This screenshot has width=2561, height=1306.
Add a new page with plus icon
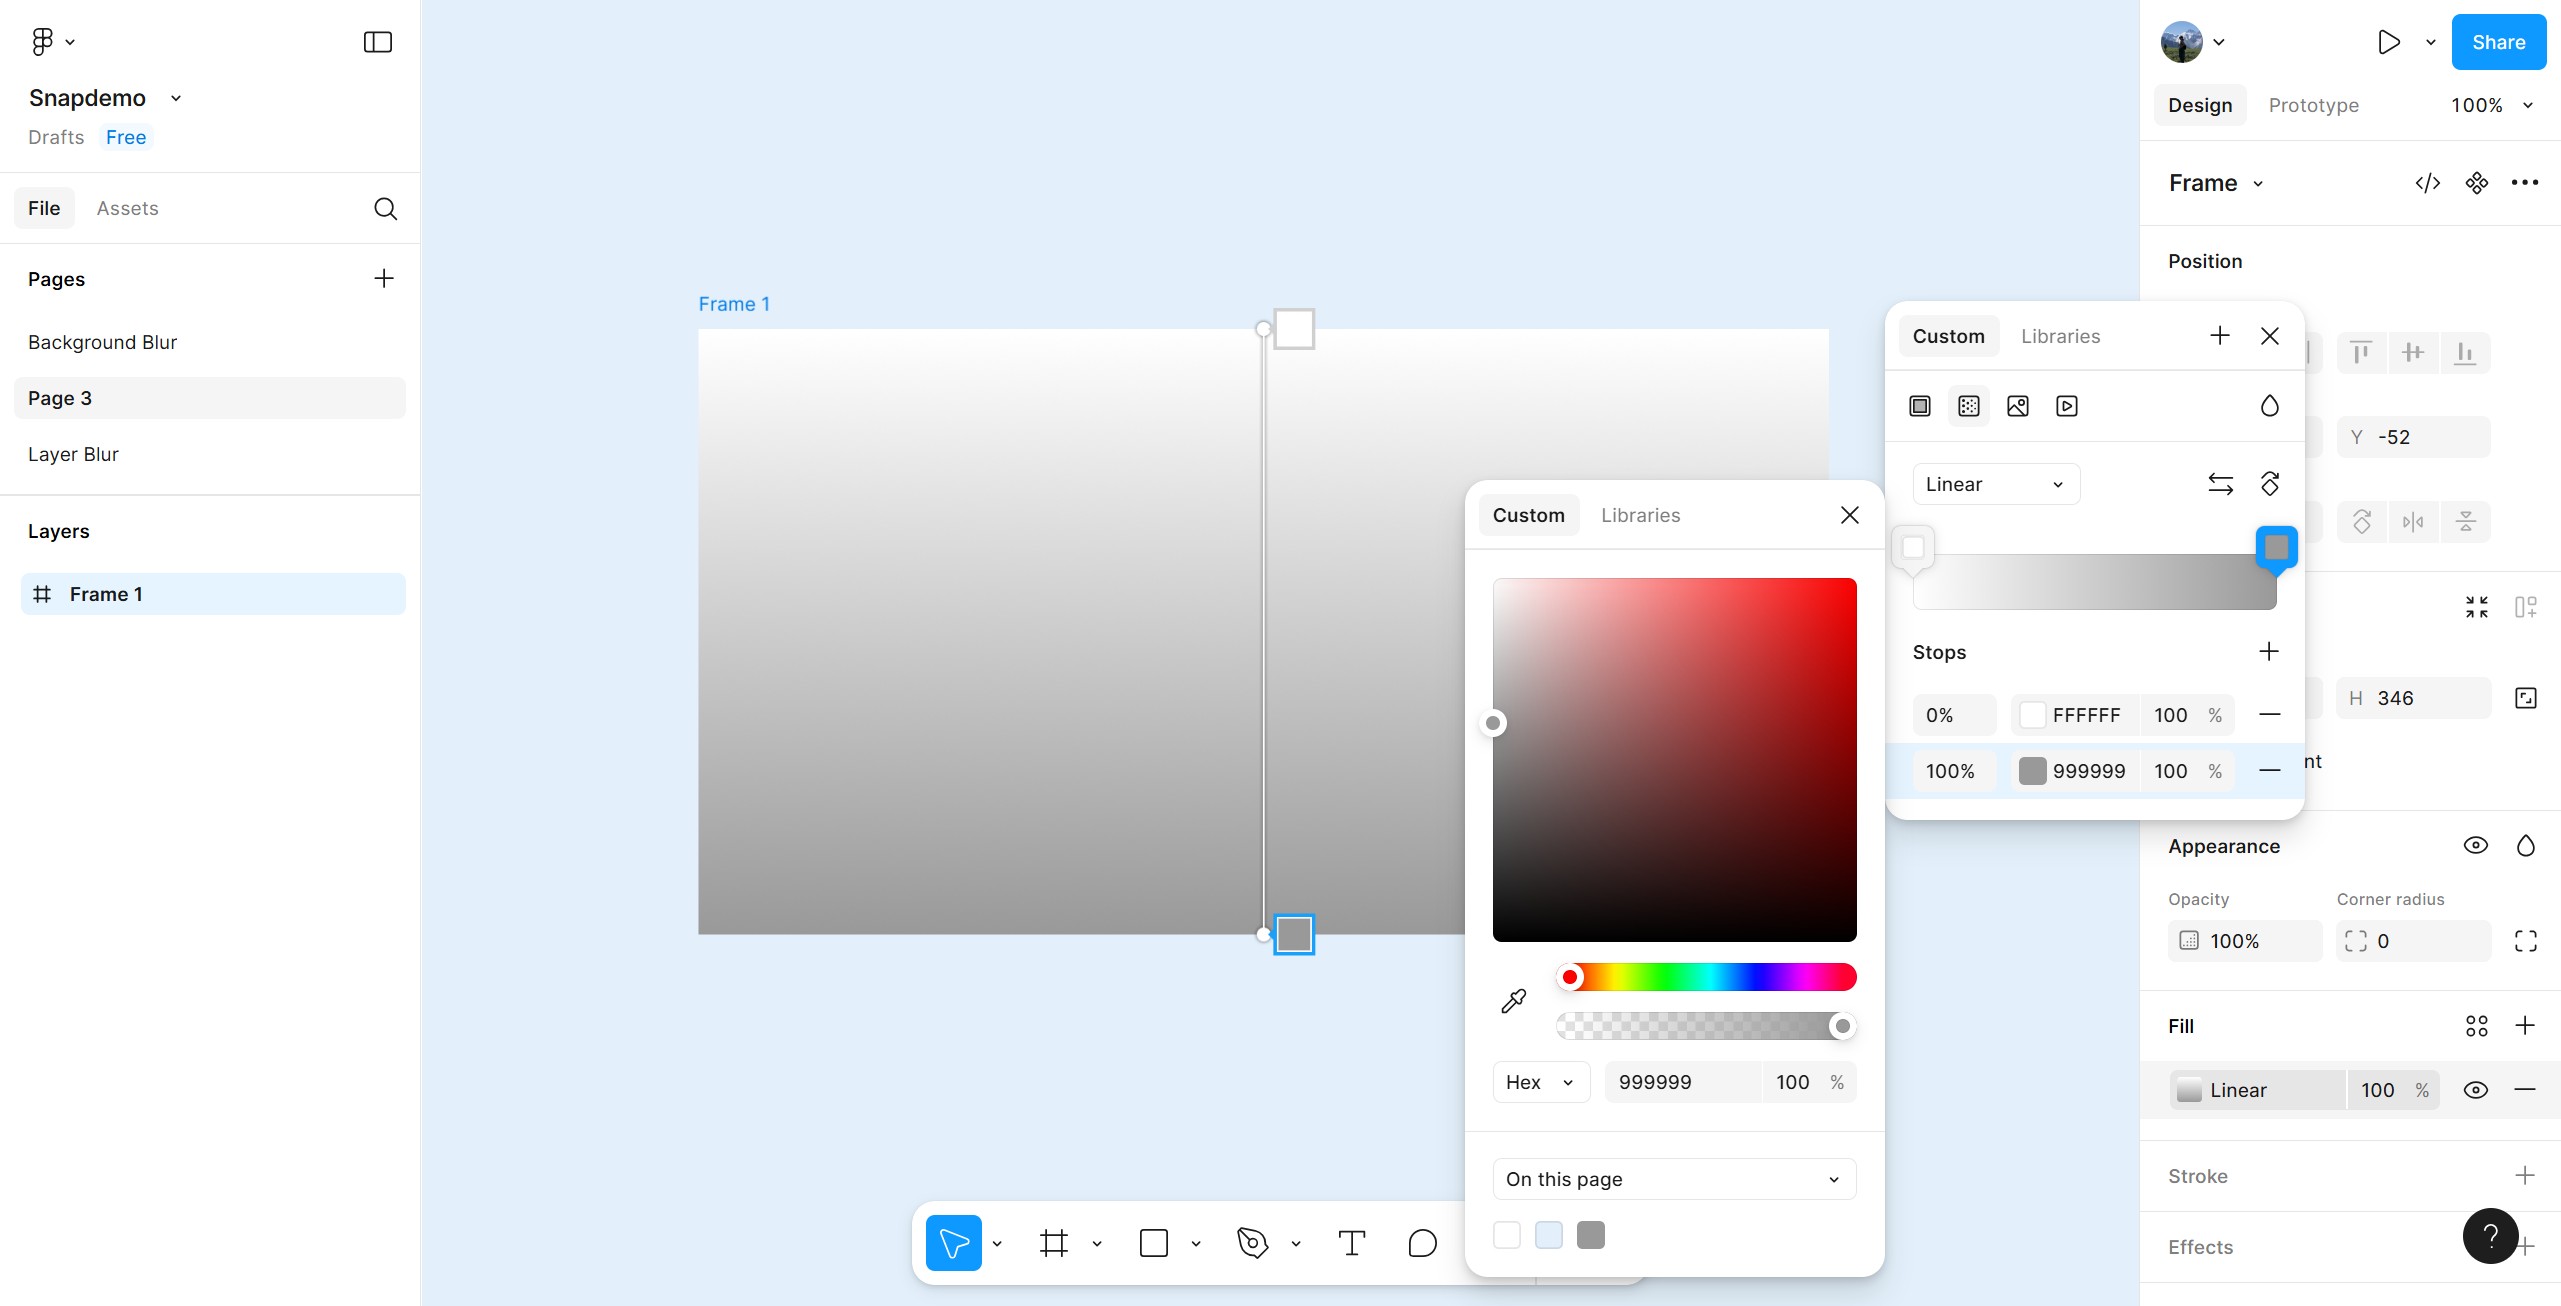[x=384, y=278]
